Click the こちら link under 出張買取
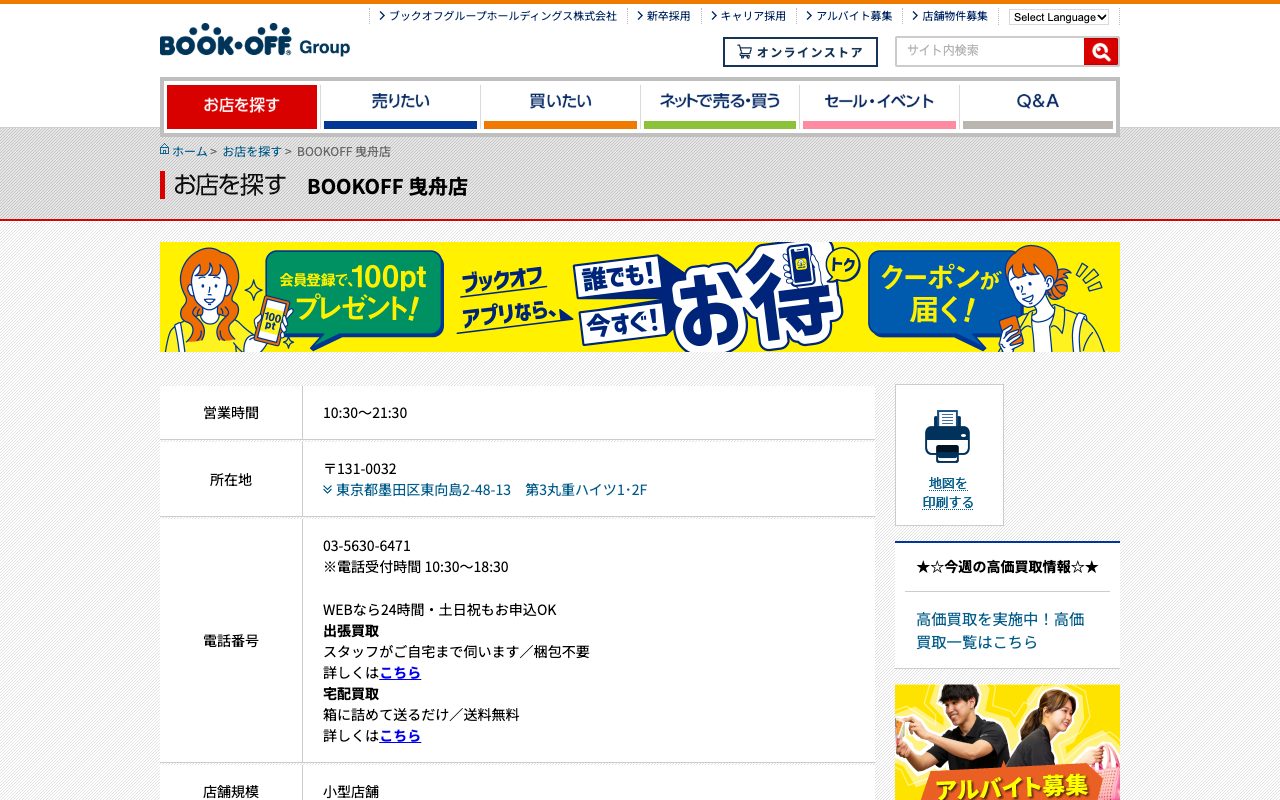Screen dimensions: 1280x800 (400, 672)
